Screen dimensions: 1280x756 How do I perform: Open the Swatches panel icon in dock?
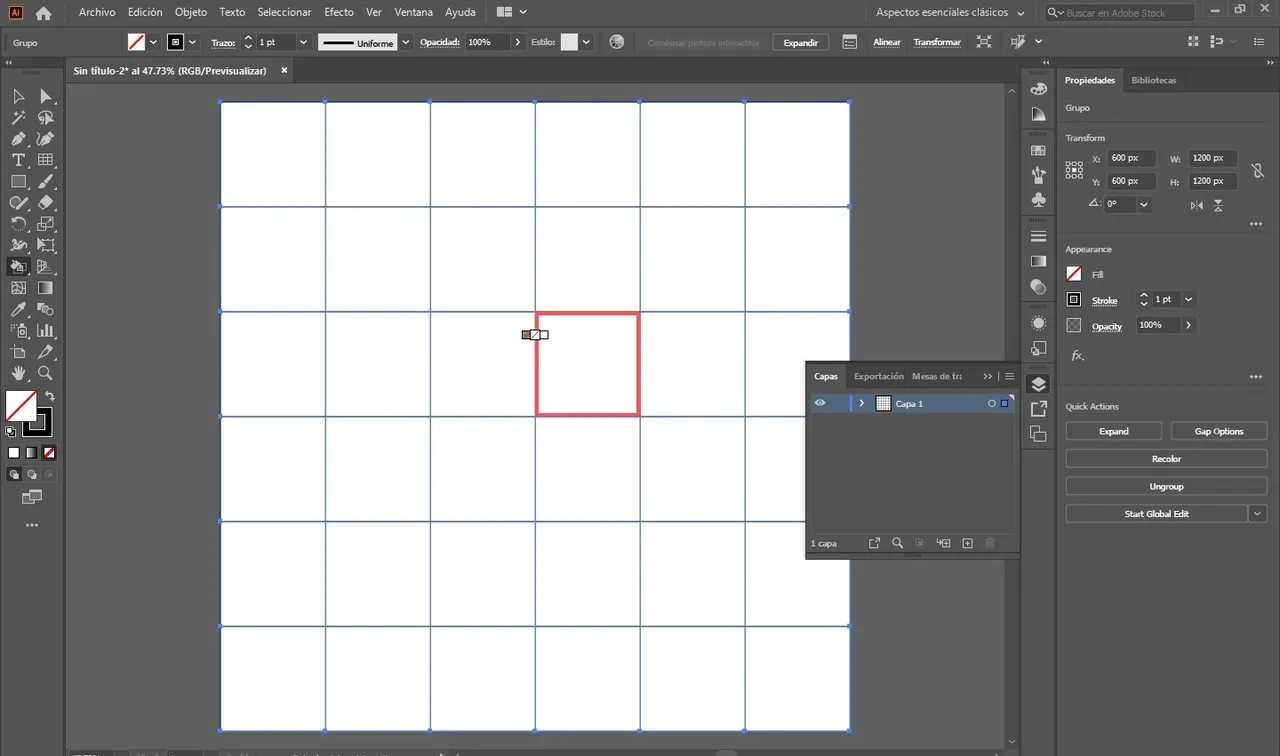(1038, 150)
